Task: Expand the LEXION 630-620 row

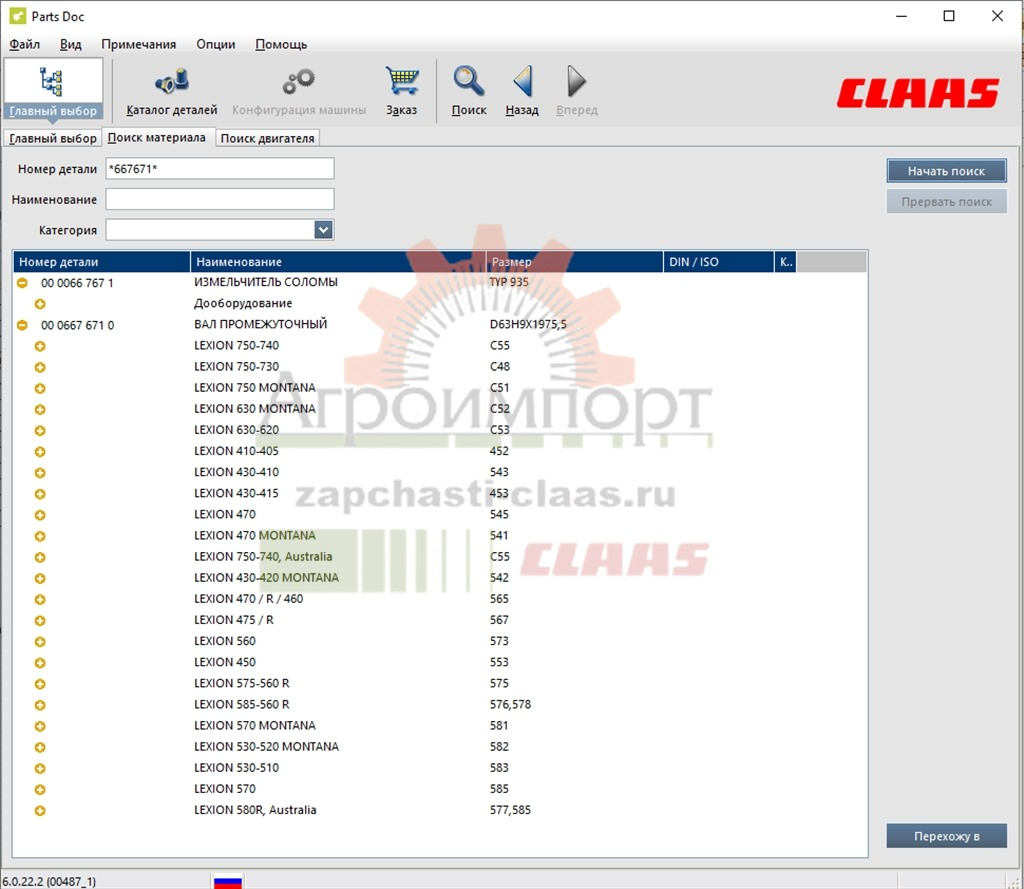Action: pyautogui.click(x=40, y=430)
